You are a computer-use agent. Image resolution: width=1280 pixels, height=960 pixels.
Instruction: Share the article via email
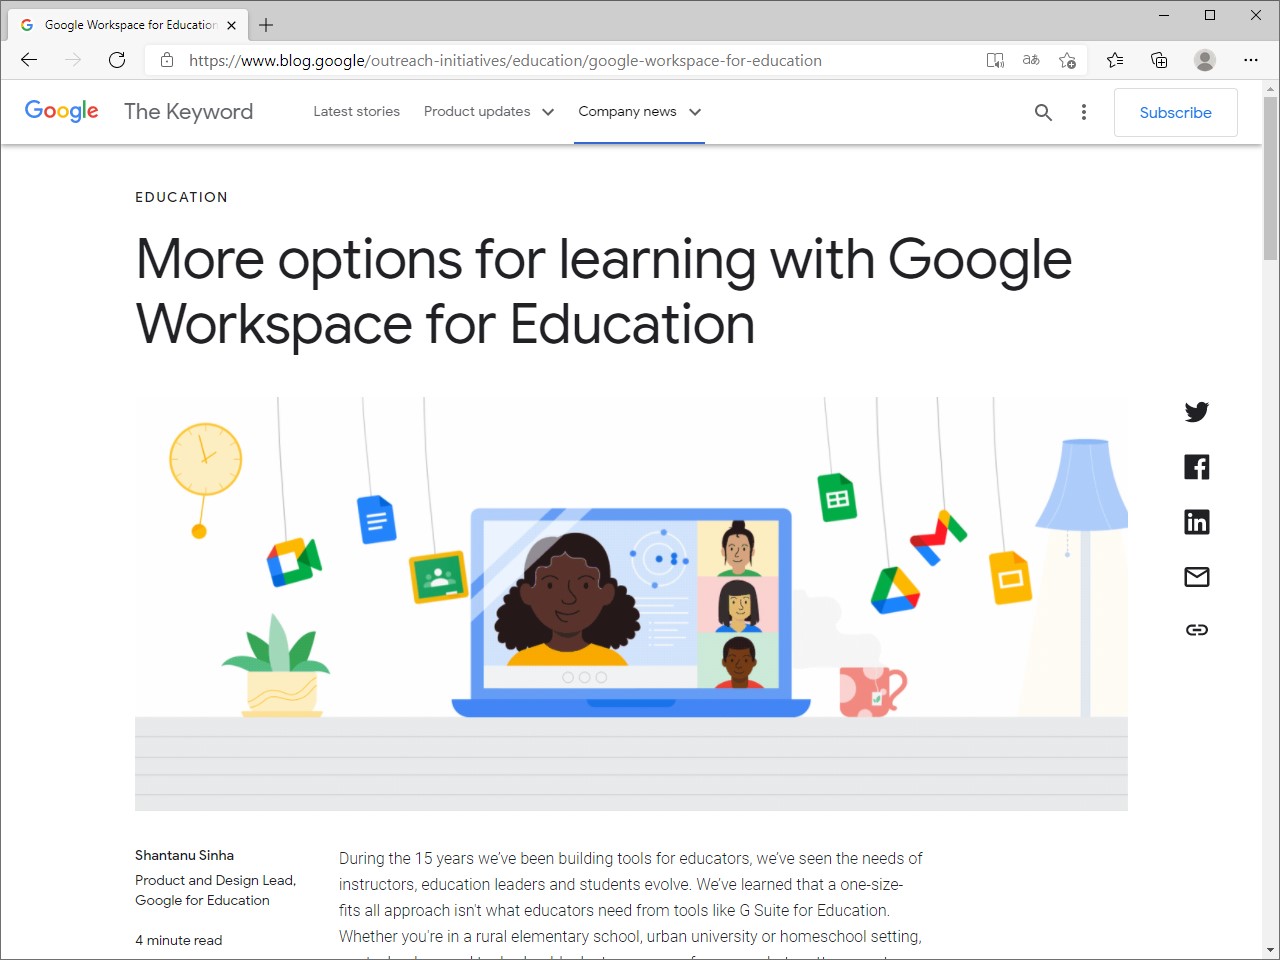[1196, 576]
